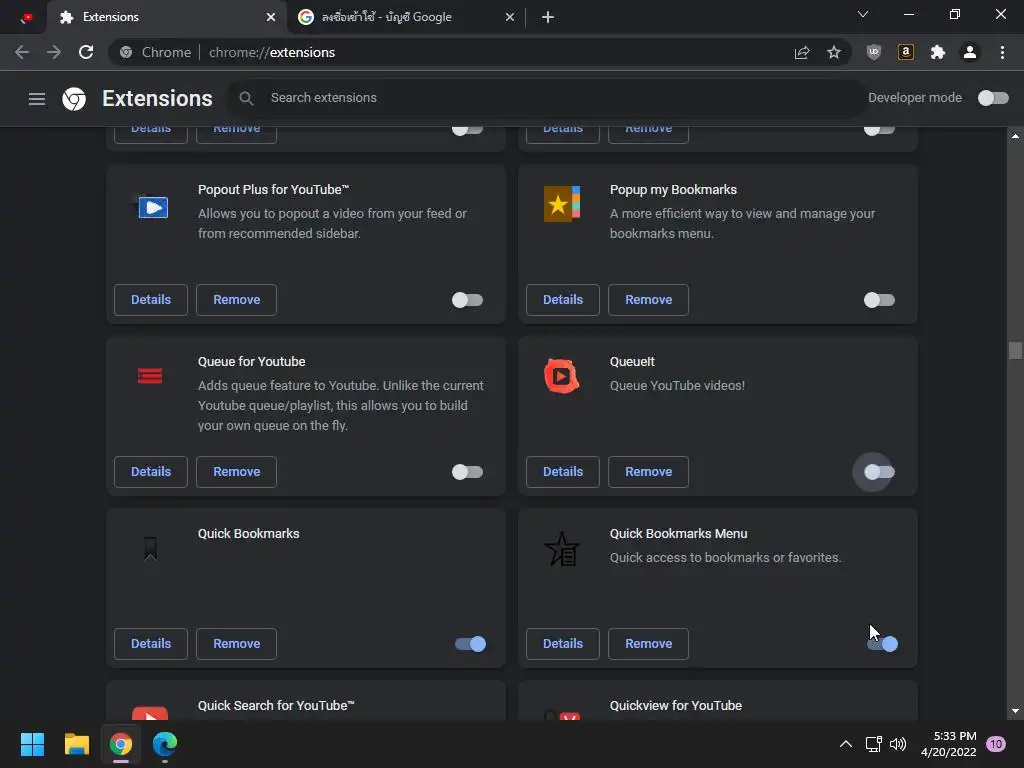Remove Popout Plus for YouTube
This screenshot has height=768, width=1024.
click(236, 300)
